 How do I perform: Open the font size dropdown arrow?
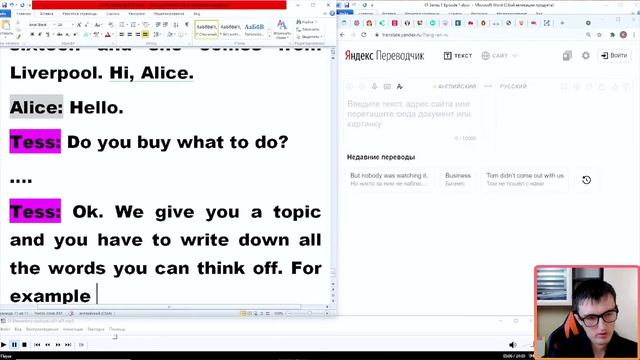tap(73, 25)
